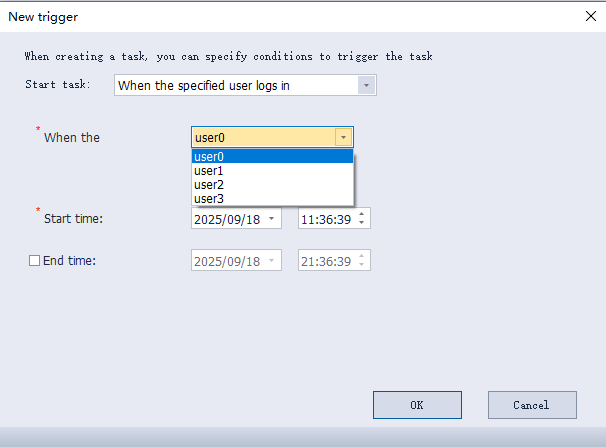This screenshot has width=606, height=447.
Task: Decrease Start time with down arrow
Action: (x=362, y=223)
